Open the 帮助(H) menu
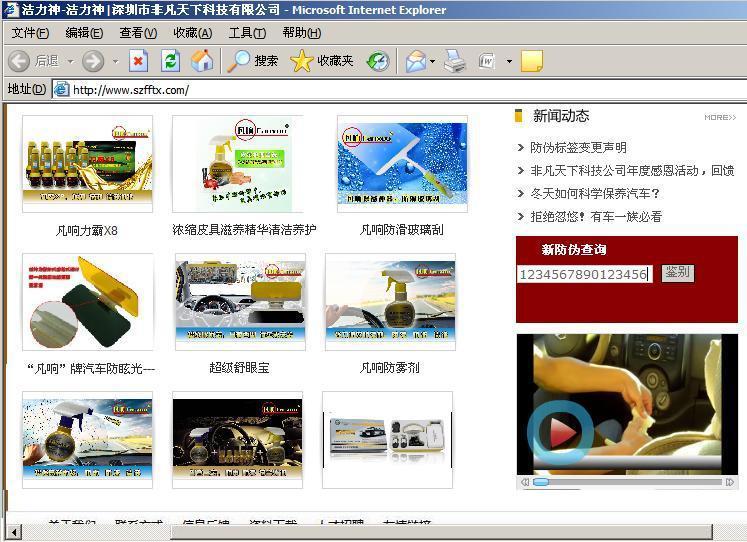 point(302,33)
